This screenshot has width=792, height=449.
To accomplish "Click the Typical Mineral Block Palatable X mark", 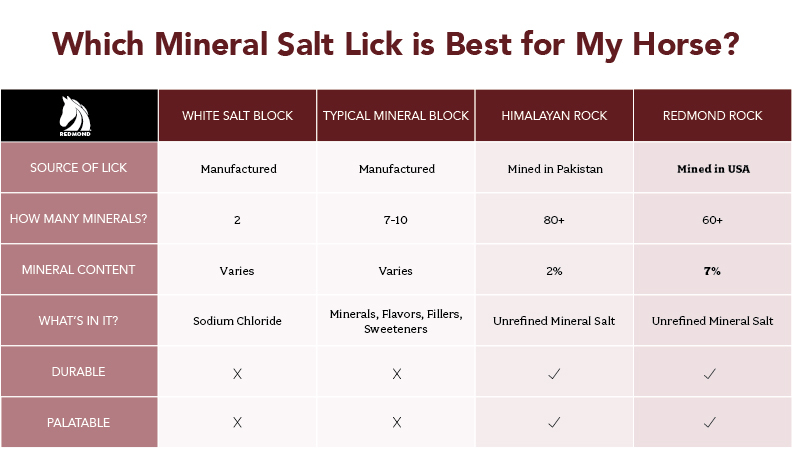I will pyautogui.click(x=396, y=422).
